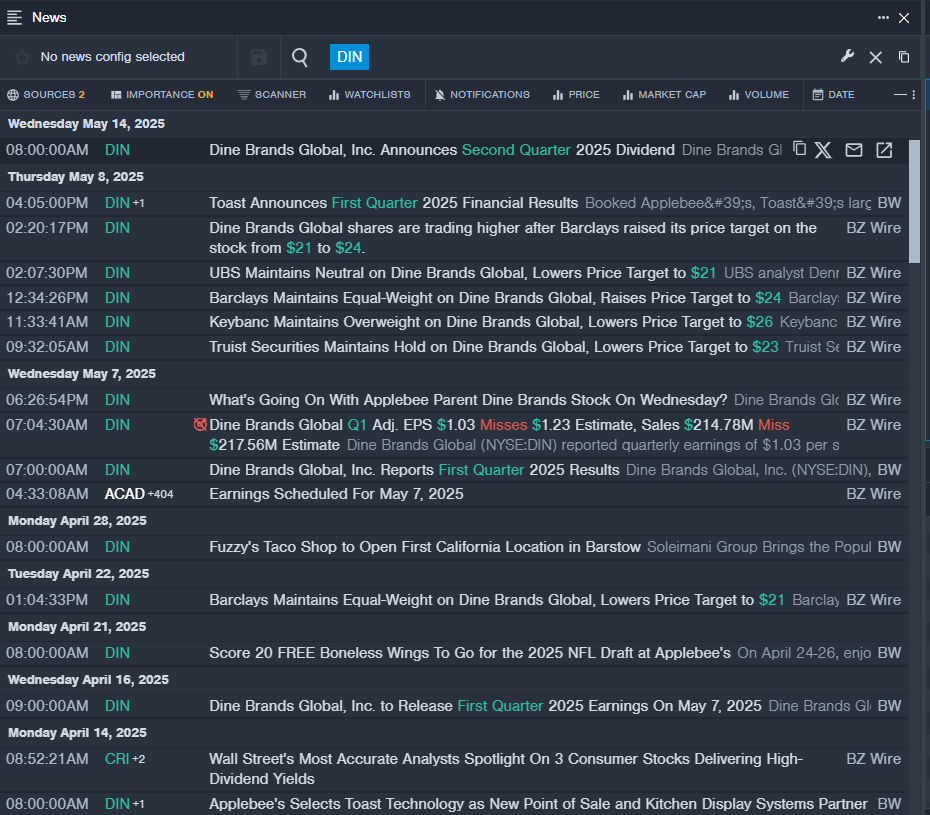930x815 pixels.
Task: Click the DIN ticker in the 08:00:00AM May 14 row
Action: (x=117, y=150)
